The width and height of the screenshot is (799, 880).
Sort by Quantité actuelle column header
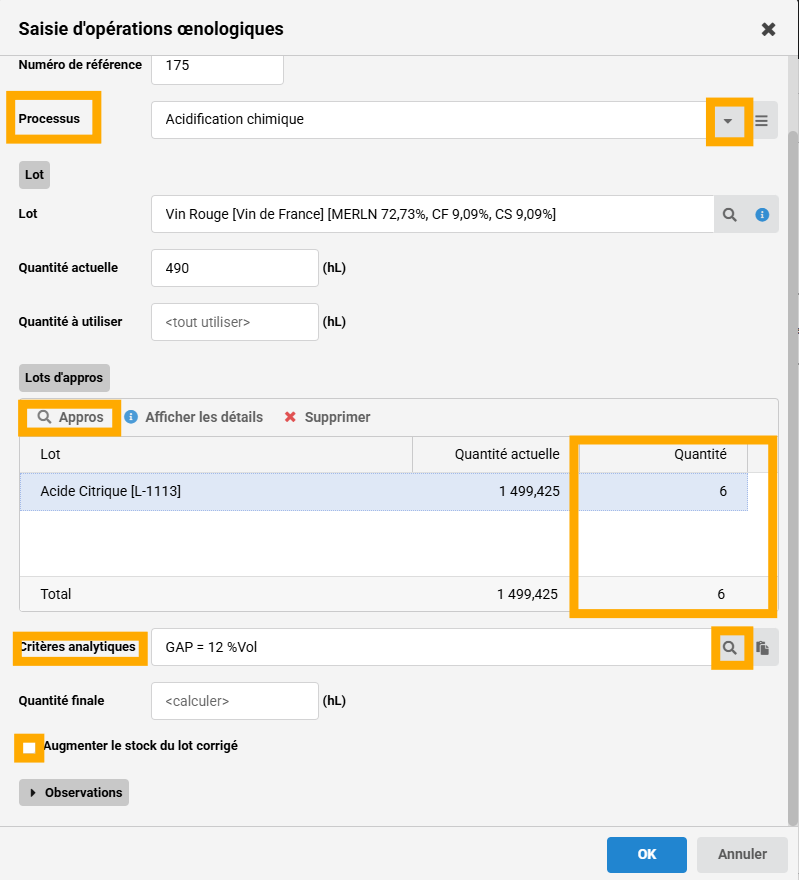pos(495,454)
